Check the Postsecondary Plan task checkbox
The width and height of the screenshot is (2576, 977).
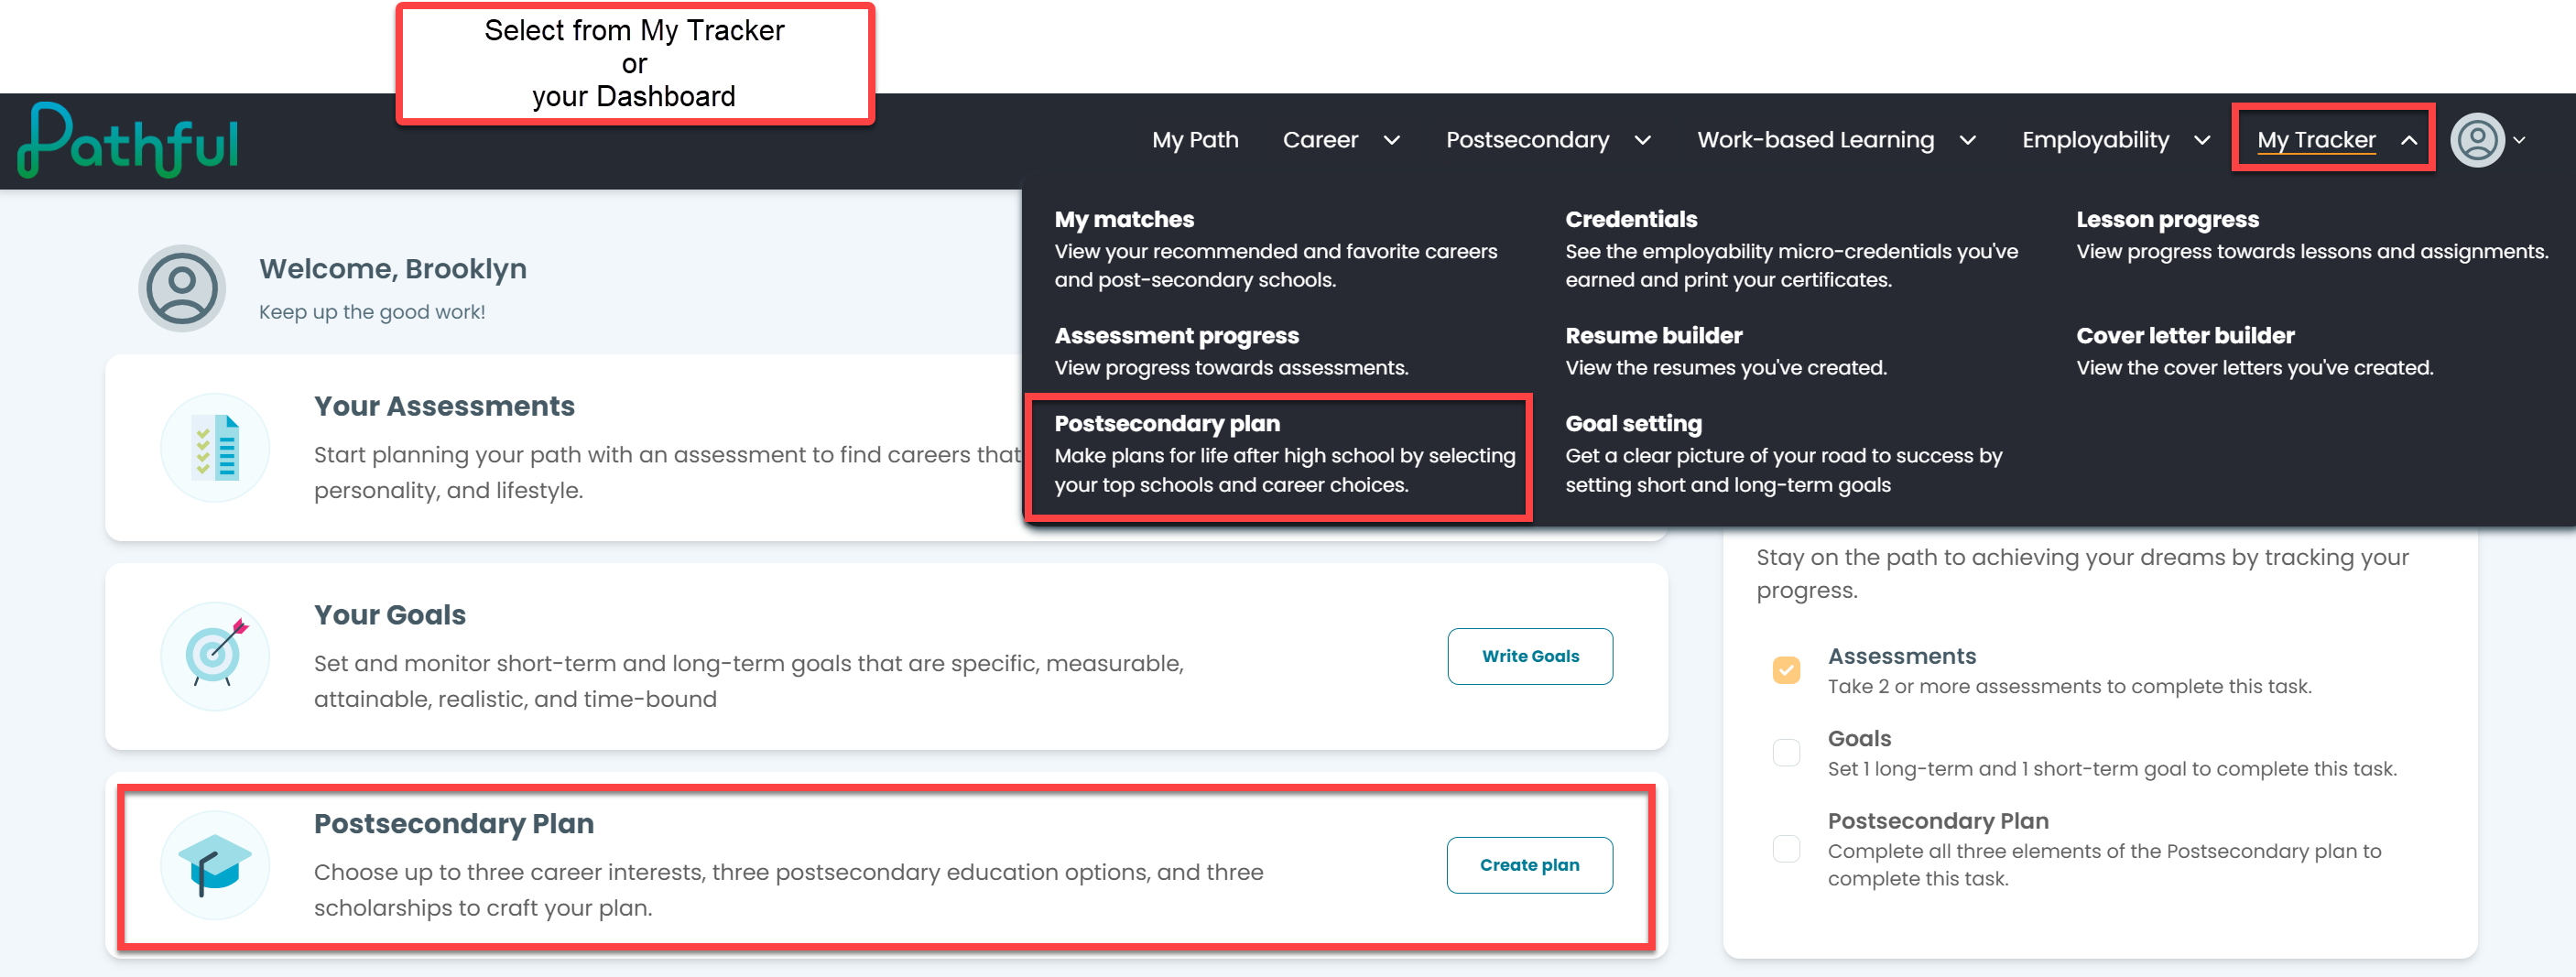tap(1786, 849)
